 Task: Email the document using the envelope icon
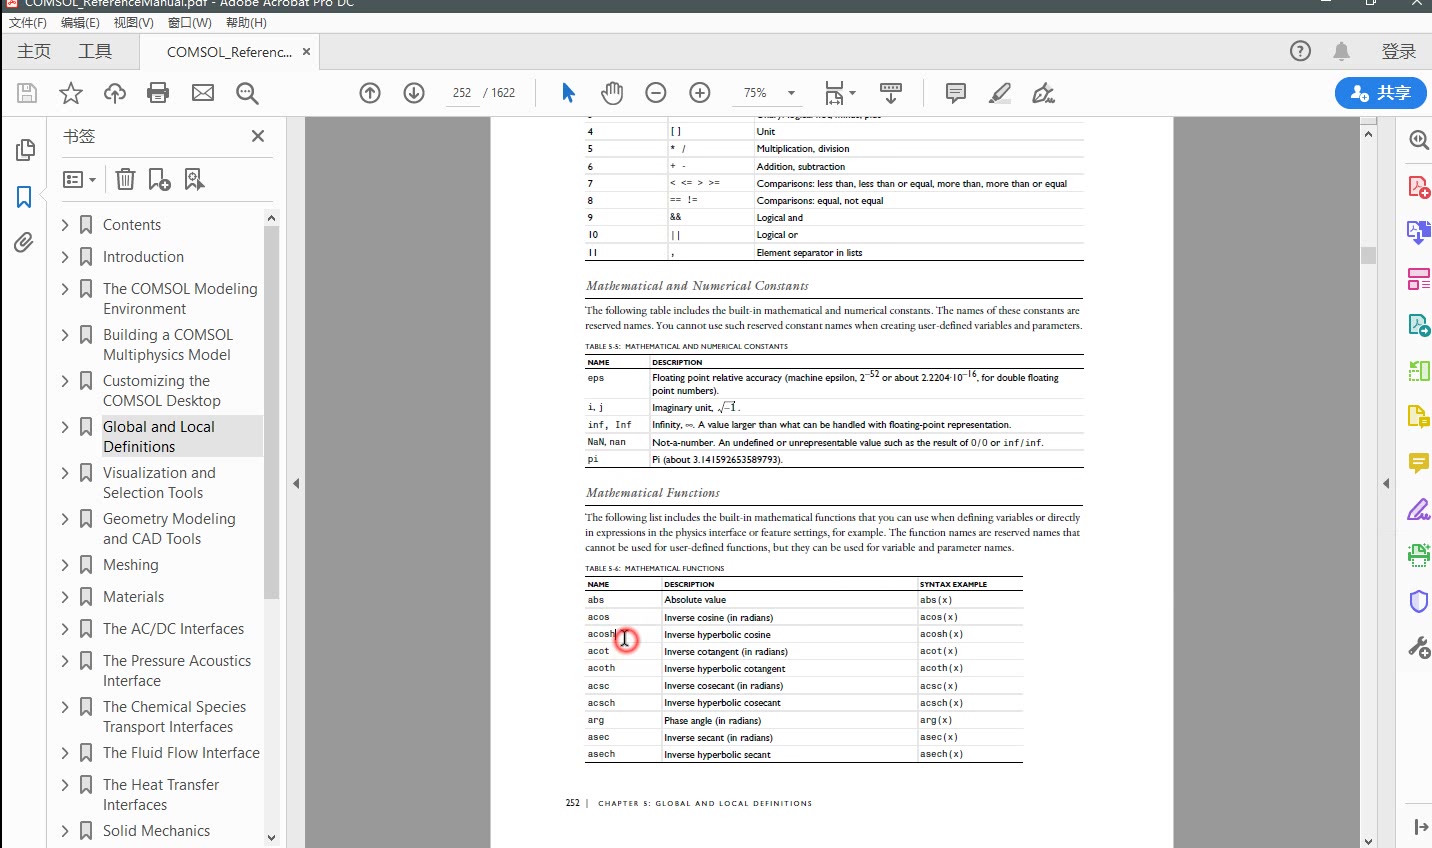[x=202, y=92]
